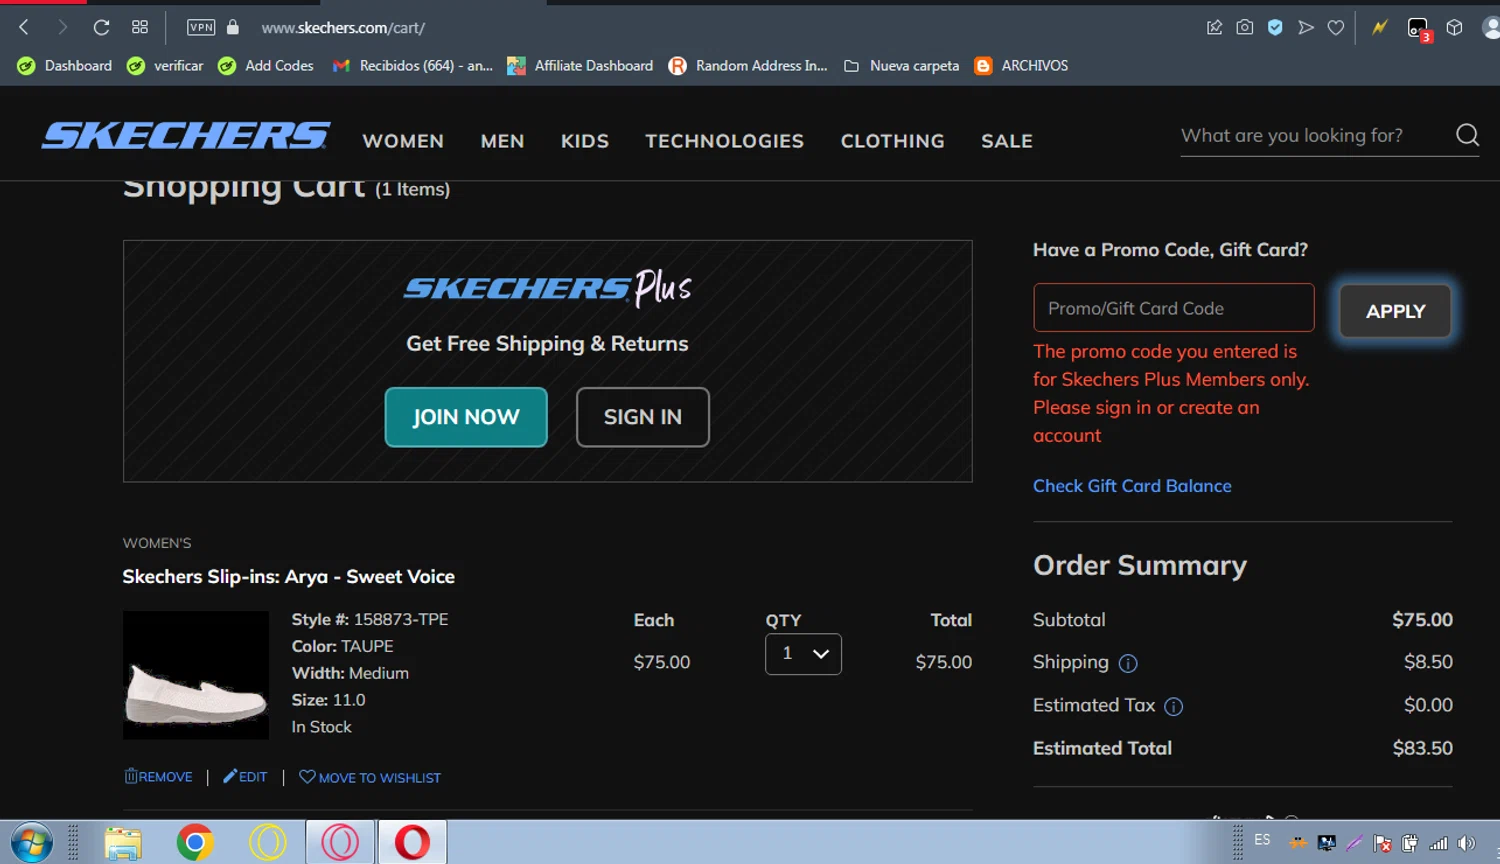Open the Add Codes bookmark
This screenshot has width=1500, height=864.
[x=266, y=65]
